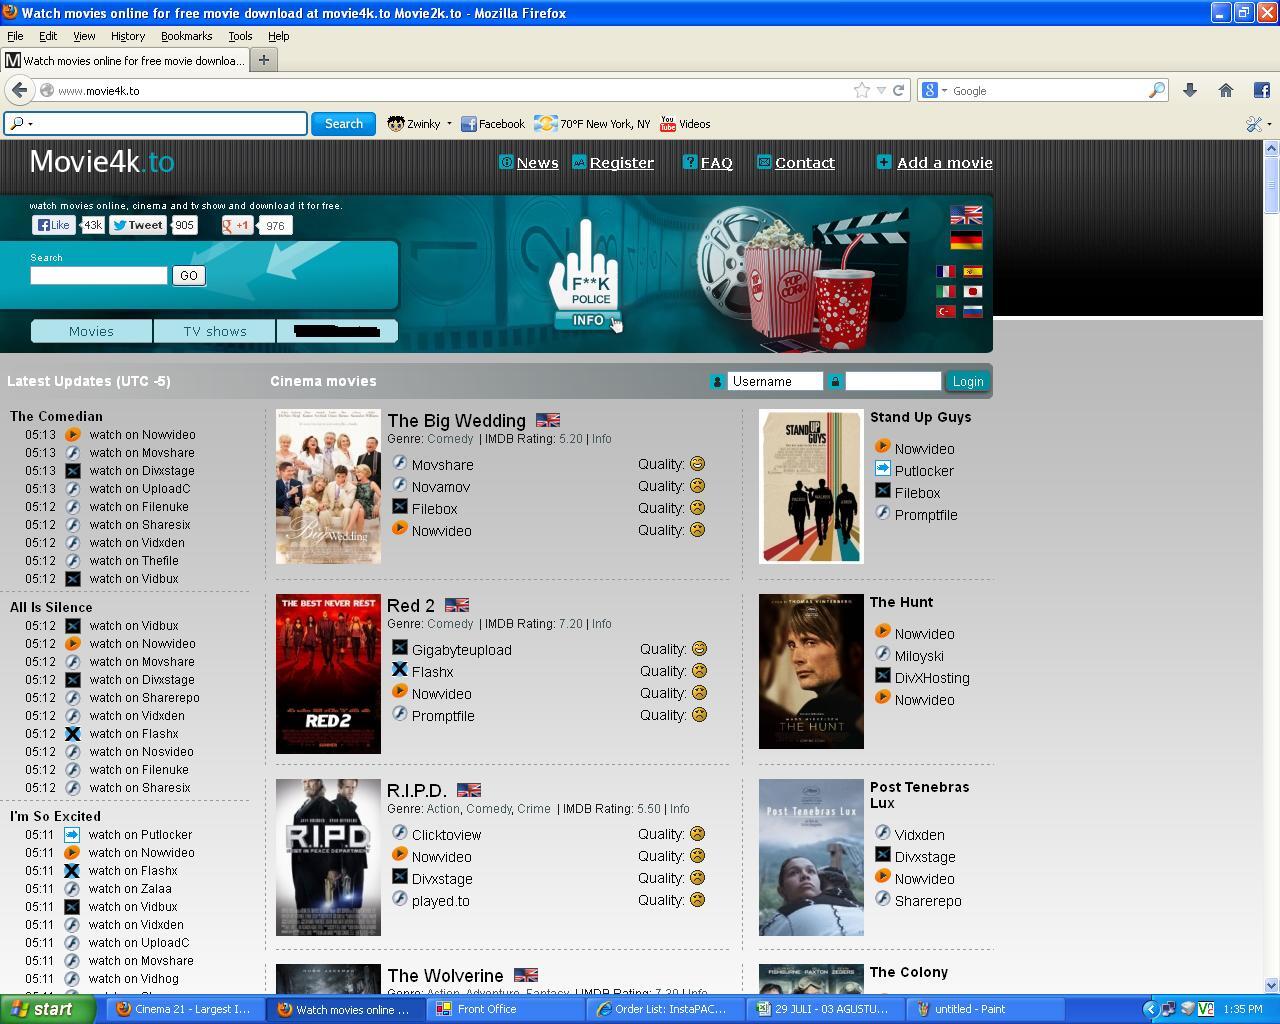Open the Zwinky dropdown arrow
1280x1024 pixels.
coord(449,124)
